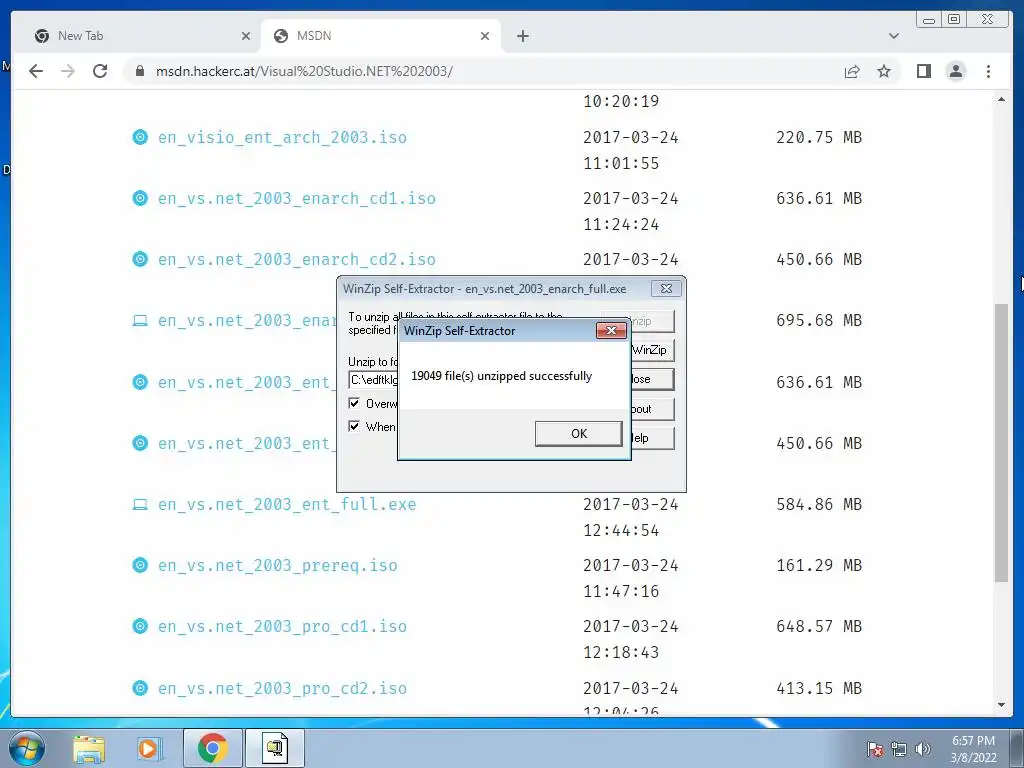This screenshot has width=1024, height=768.
Task: Close the WinZip Self-Extractor message box
Action: click(611, 330)
